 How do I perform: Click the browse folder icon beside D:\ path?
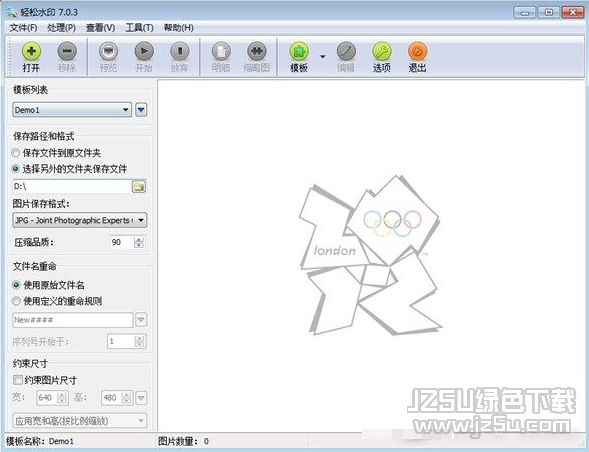139,186
